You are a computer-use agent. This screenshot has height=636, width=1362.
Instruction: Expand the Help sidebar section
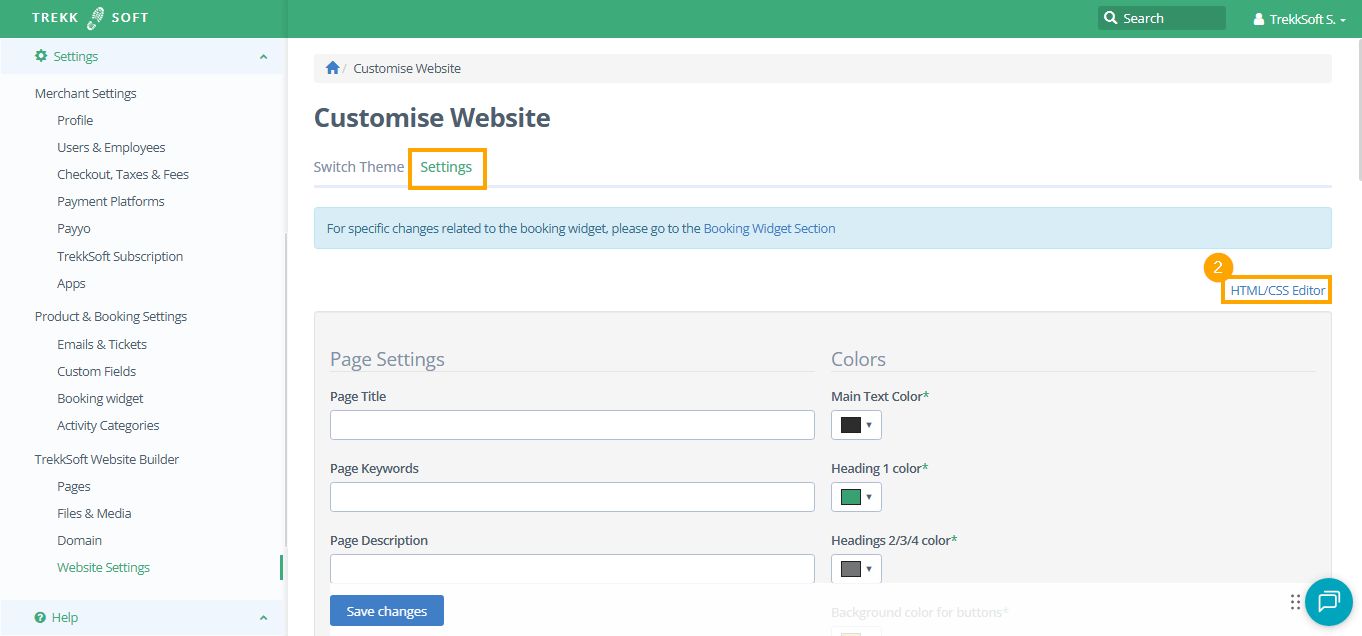click(x=263, y=618)
